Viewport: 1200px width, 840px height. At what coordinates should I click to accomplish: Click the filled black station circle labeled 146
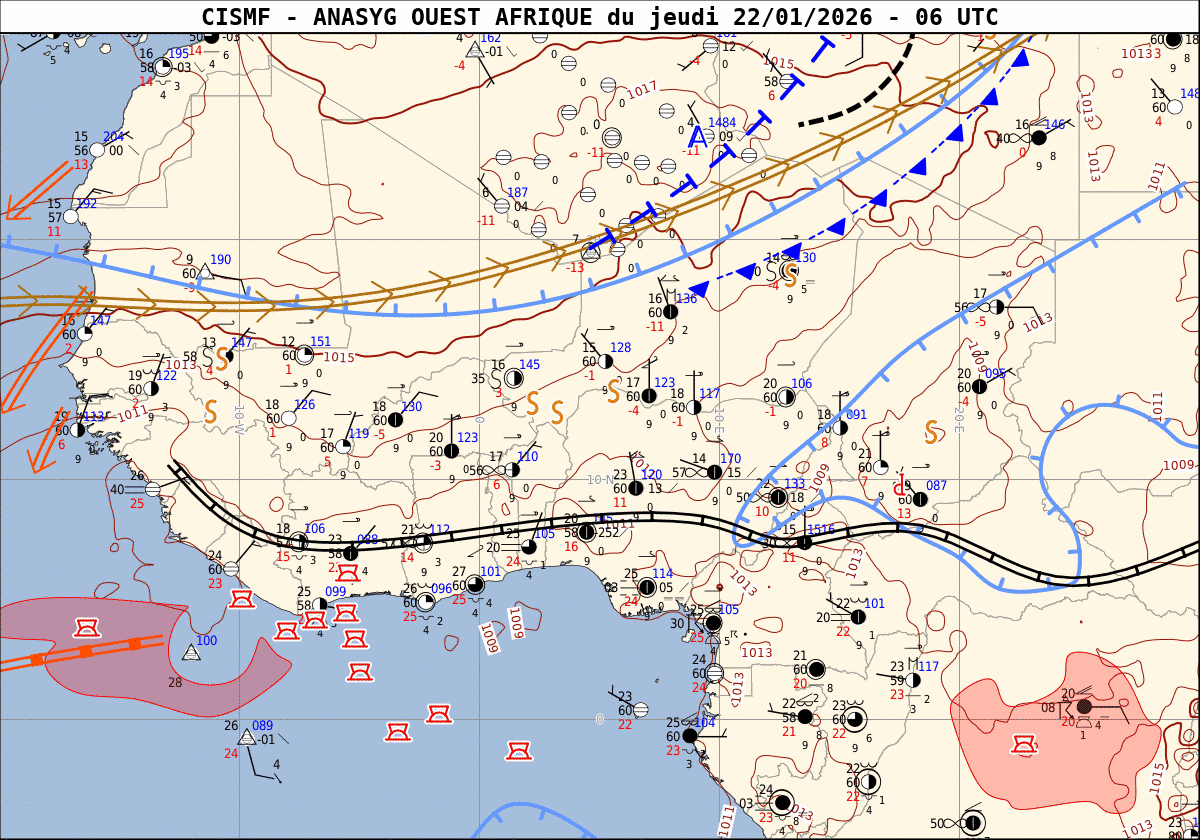pyautogui.click(x=1039, y=138)
